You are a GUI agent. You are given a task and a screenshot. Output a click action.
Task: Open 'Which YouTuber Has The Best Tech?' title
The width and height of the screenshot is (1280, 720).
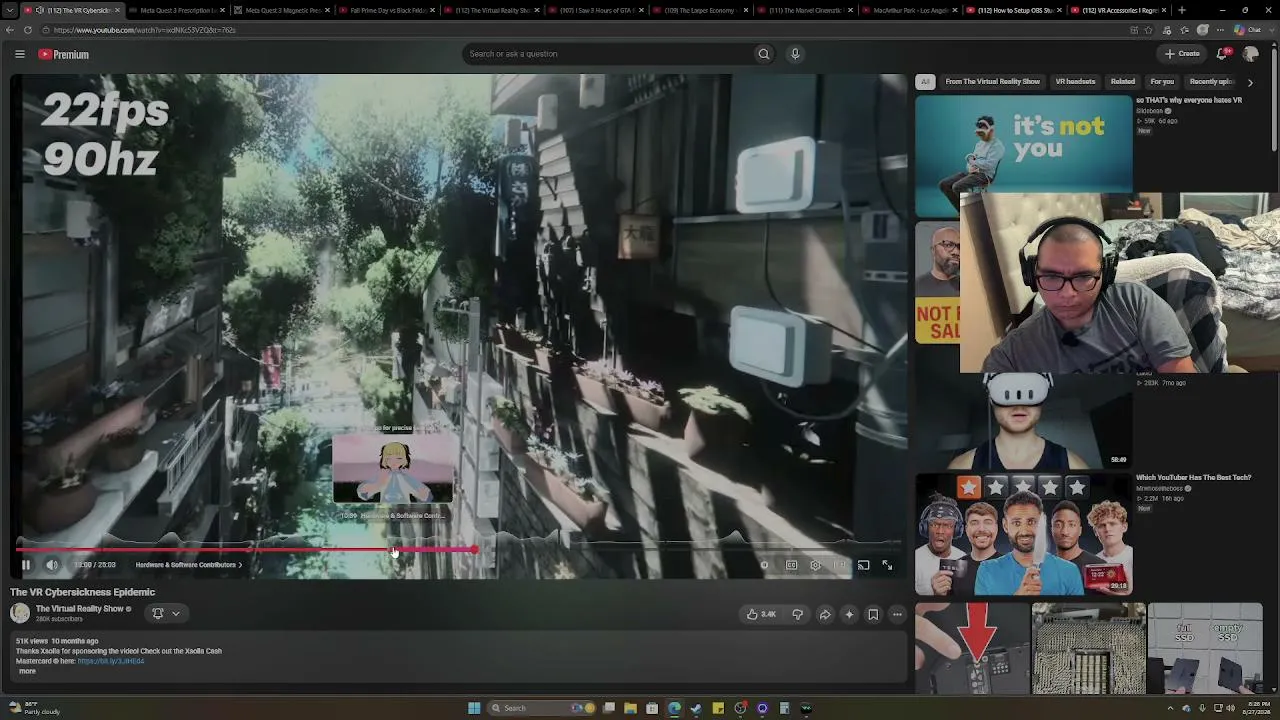pos(1193,478)
